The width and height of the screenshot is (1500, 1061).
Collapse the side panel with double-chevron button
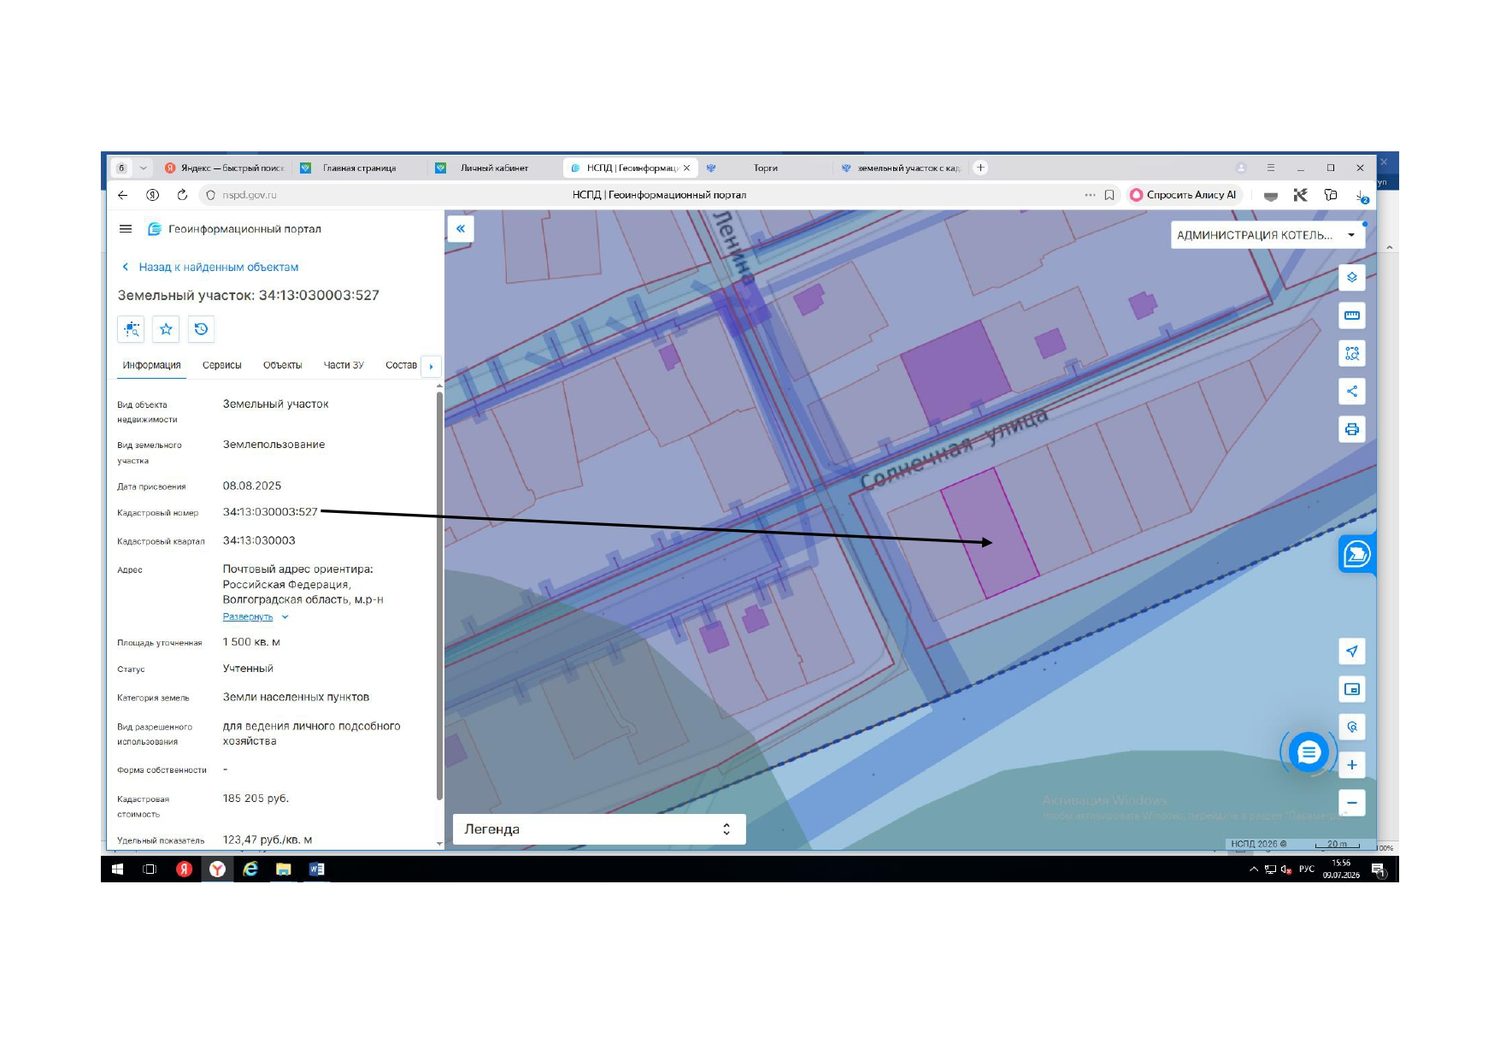[x=460, y=229]
